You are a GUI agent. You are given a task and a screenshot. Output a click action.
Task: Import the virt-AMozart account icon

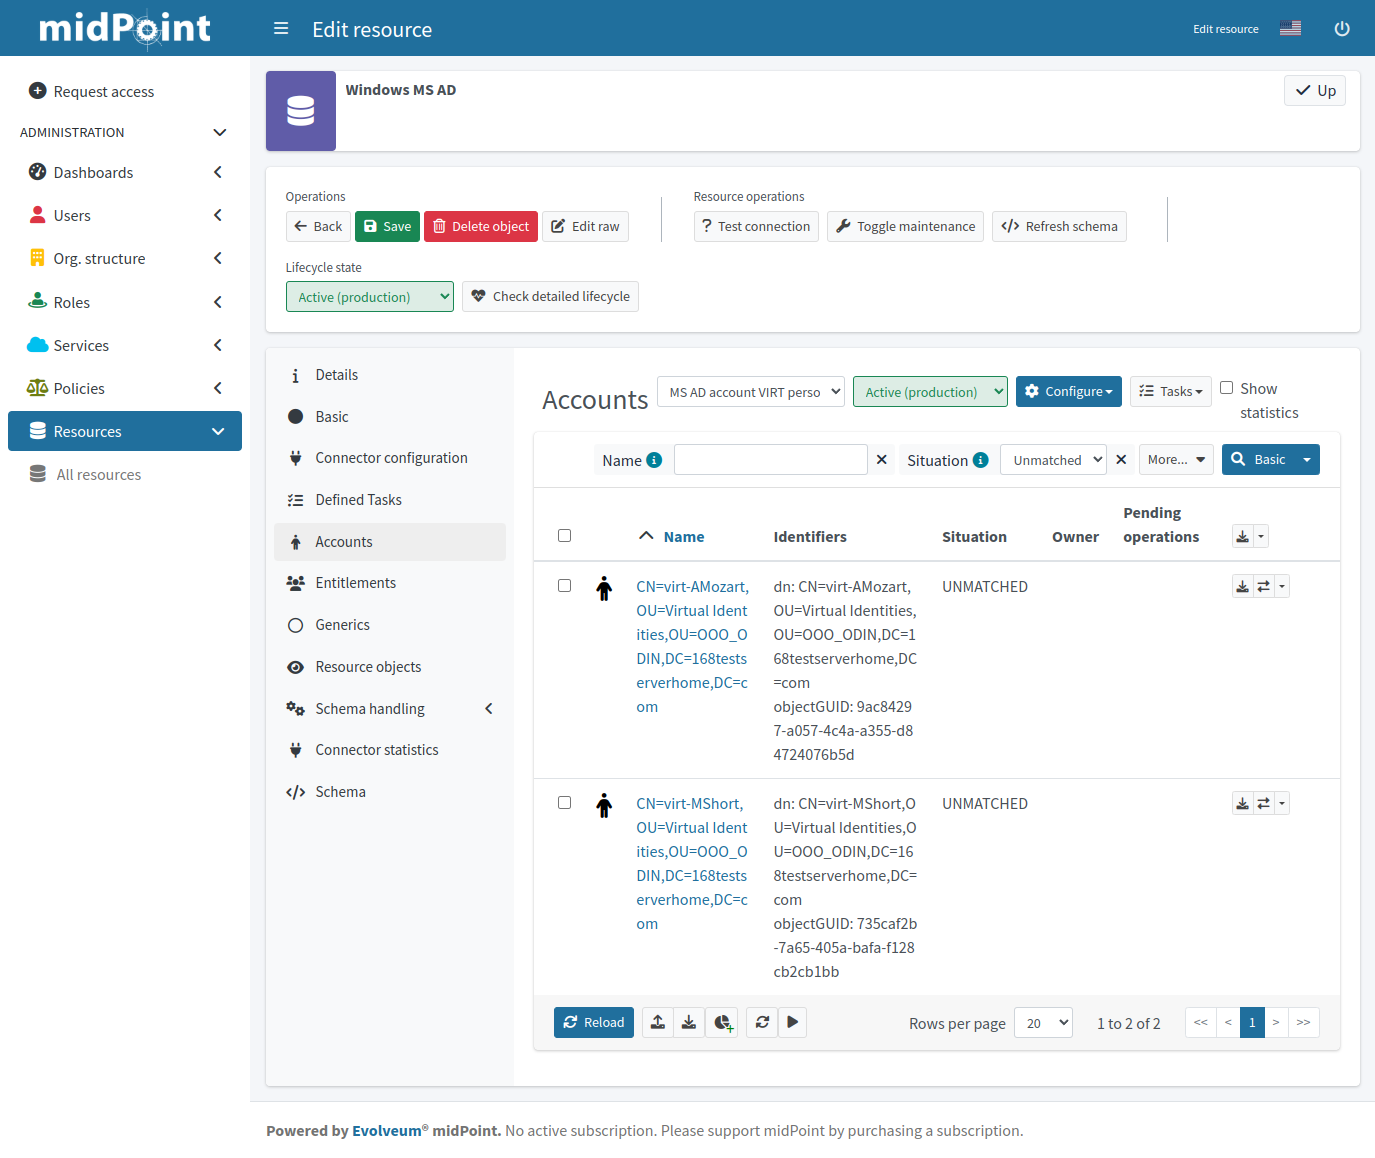tap(1242, 587)
